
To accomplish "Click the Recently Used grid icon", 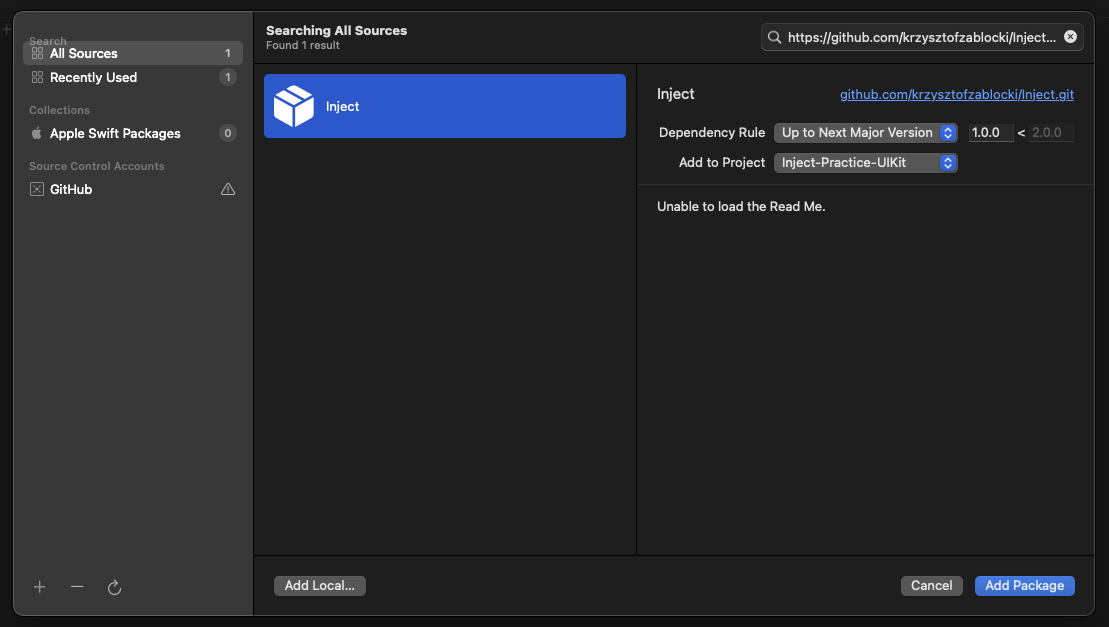I will pos(37,77).
